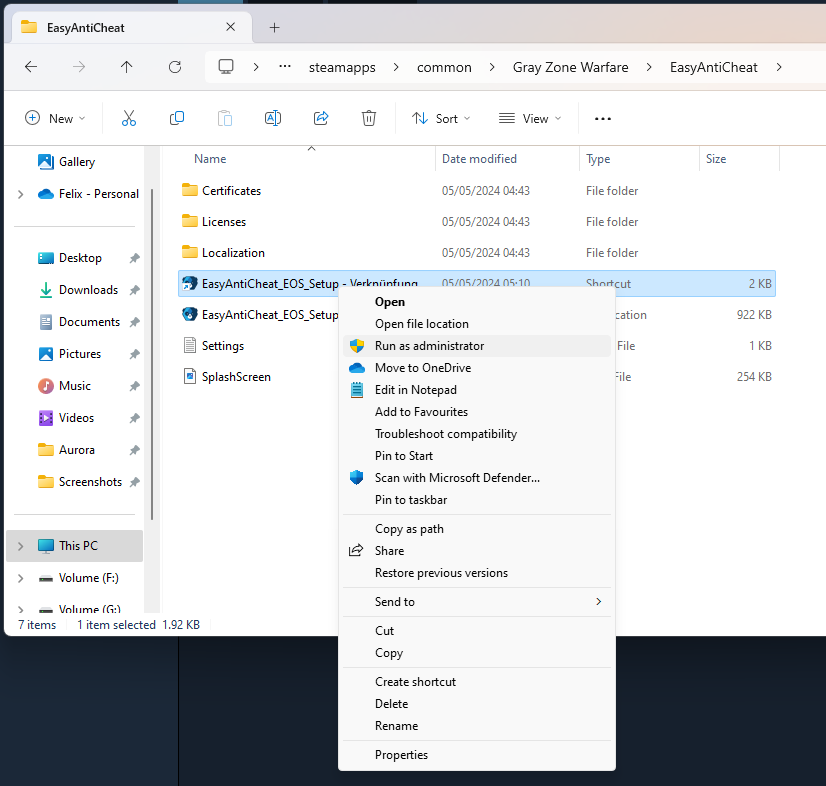This screenshot has width=826, height=786.
Task: Select Troubleshoot compatibility menu entry
Action: (x=477, y=434)
